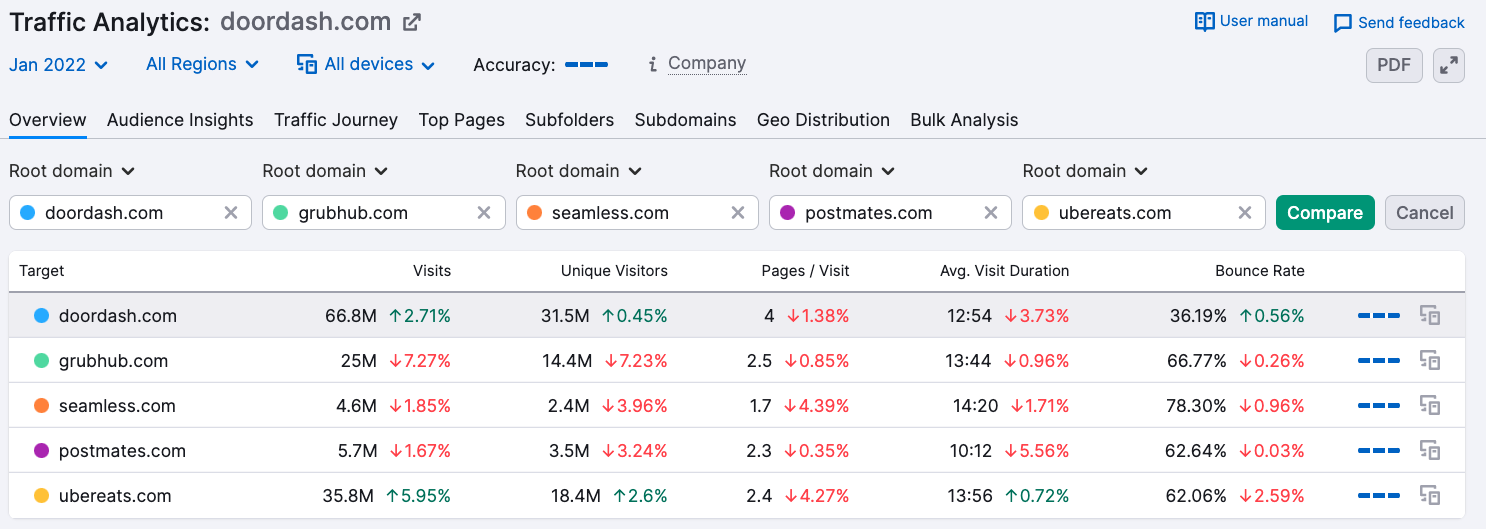Switch to the Geo Distribution tab
This screenshot has height=529, width=1486.
[823, 120]
